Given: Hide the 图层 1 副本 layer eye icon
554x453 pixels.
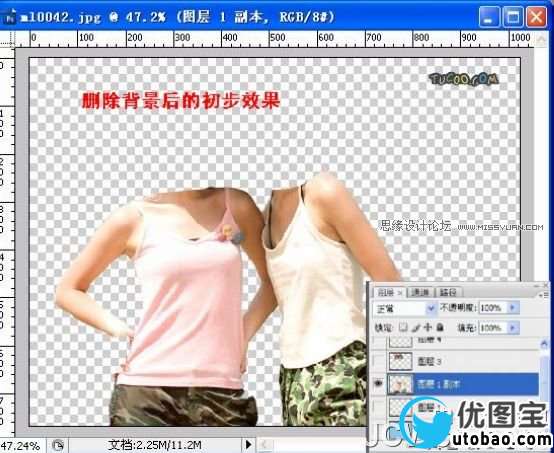Looking at the screenshot, I should pos(378,384).
